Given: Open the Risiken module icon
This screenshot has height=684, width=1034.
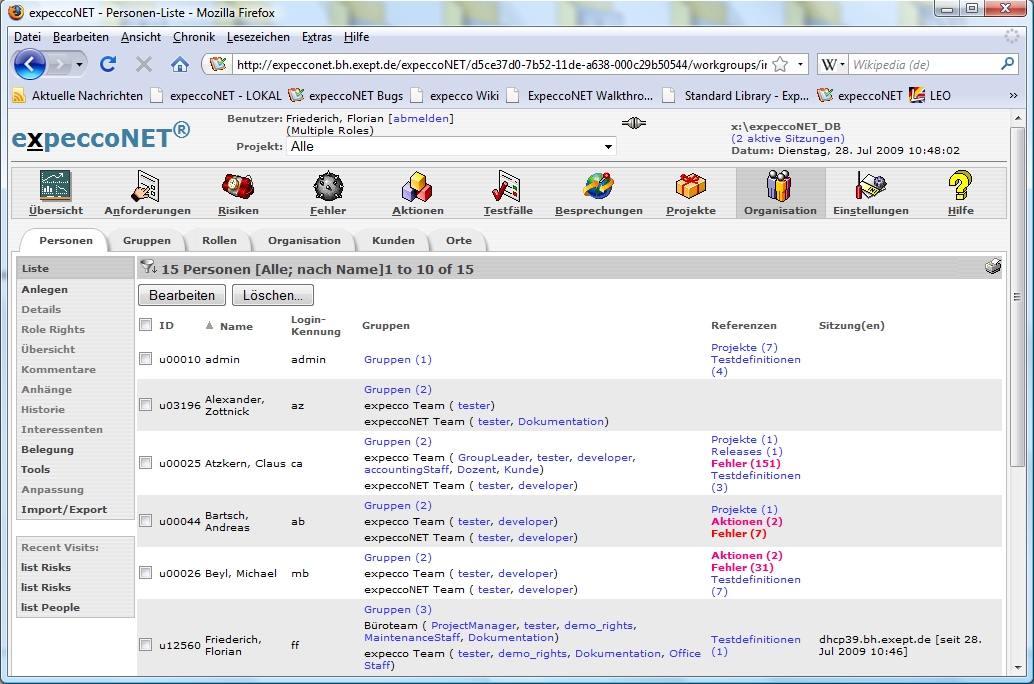Looking at the screenshot, I should (238, 185).
